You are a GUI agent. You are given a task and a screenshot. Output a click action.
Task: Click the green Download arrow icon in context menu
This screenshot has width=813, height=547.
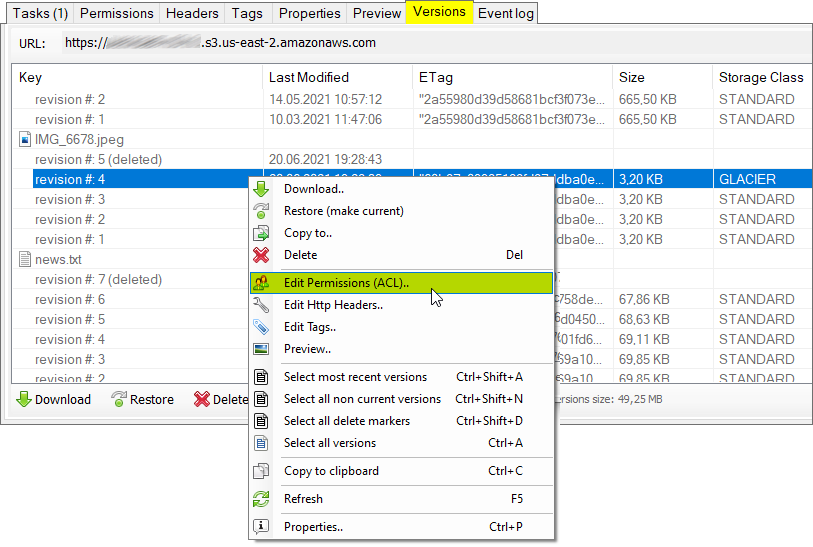(261, 189)
